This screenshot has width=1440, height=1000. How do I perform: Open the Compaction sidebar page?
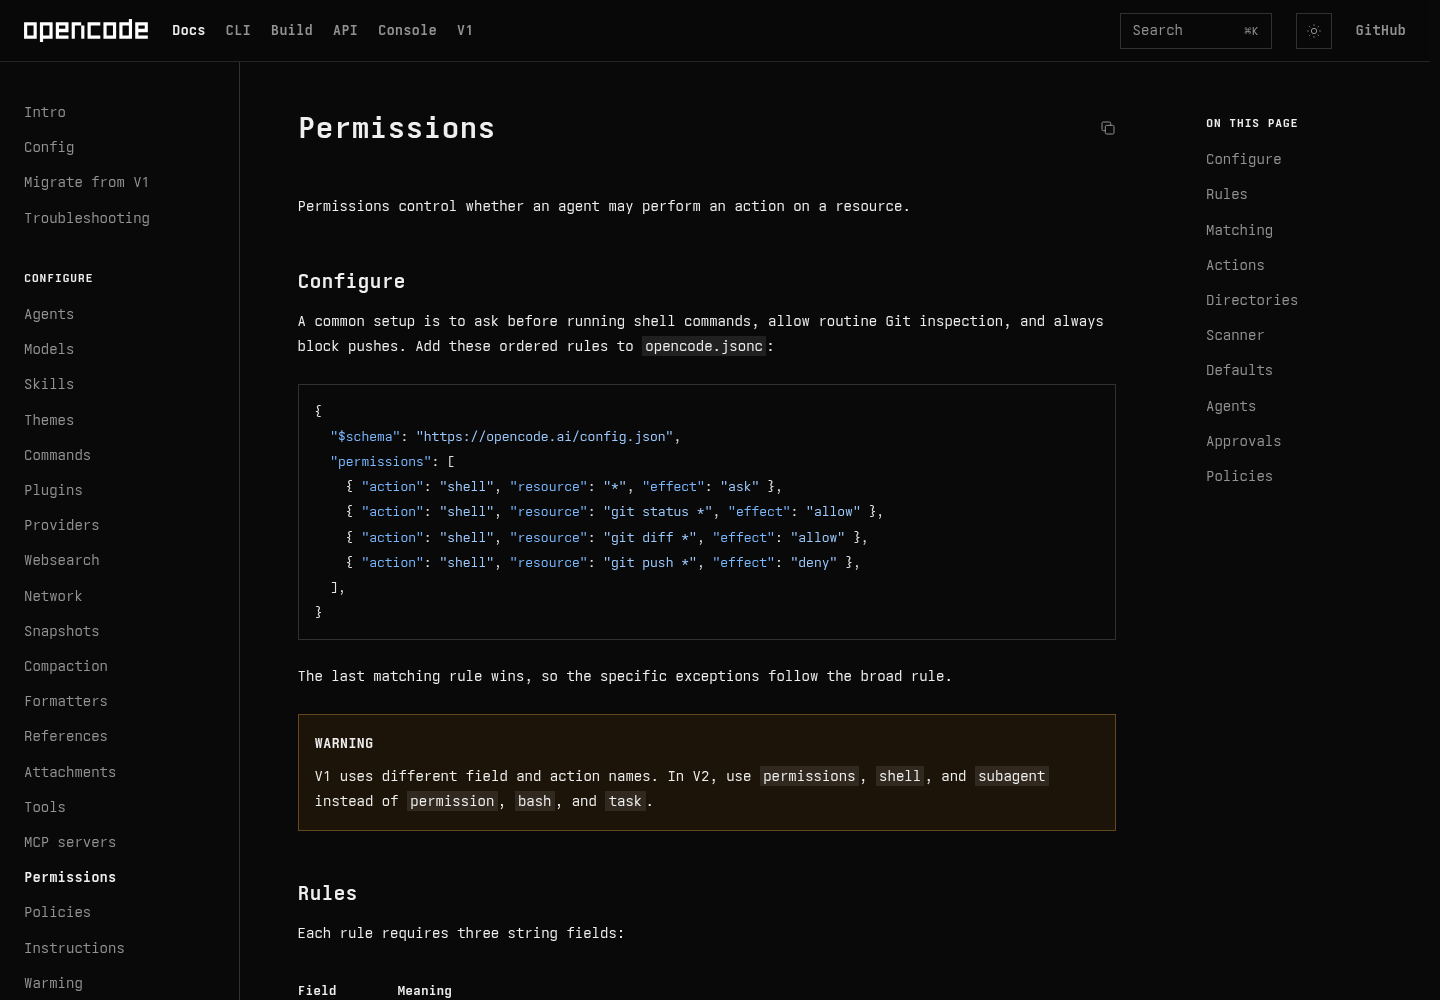[66, 666]
